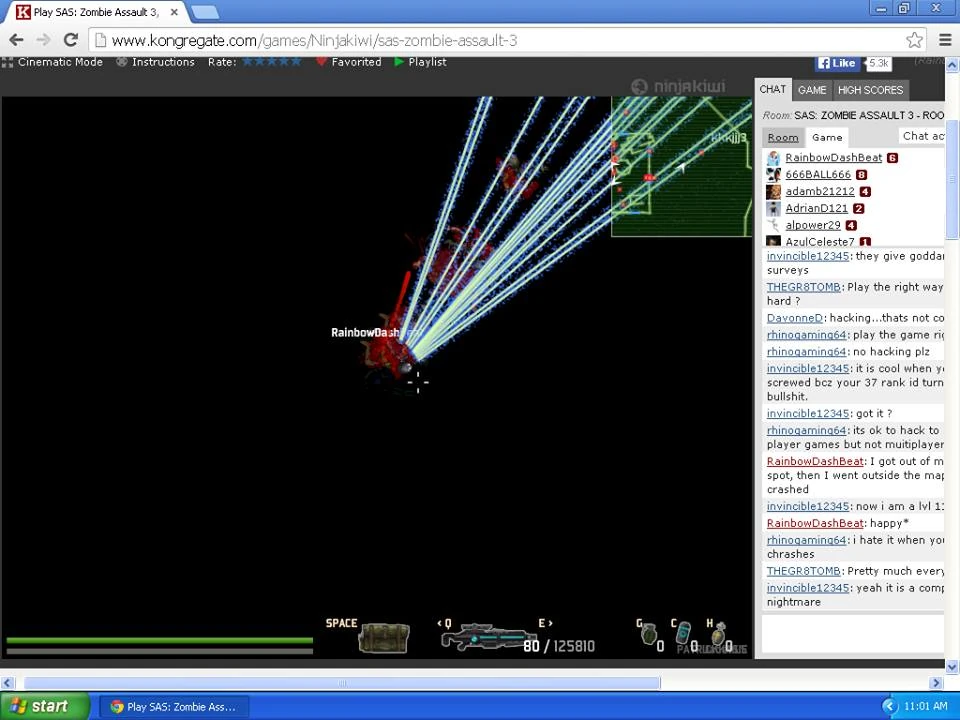The height and width of the screenshot is (720, 960).
Task: Switch to the CHAT tab
Action: 773,89
